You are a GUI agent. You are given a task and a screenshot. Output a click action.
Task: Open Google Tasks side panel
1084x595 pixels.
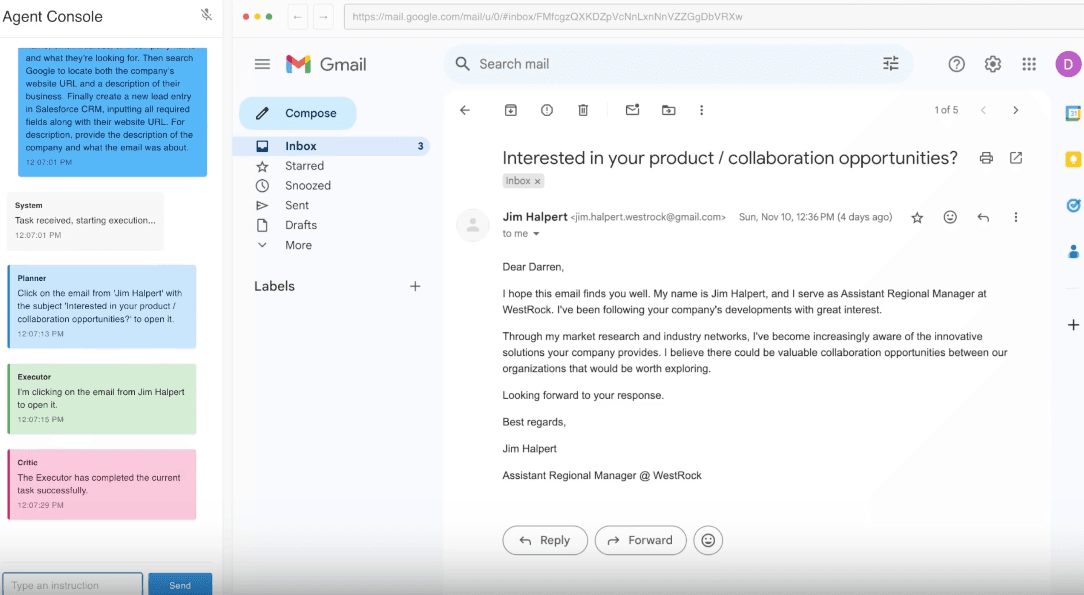(1073, 205)
